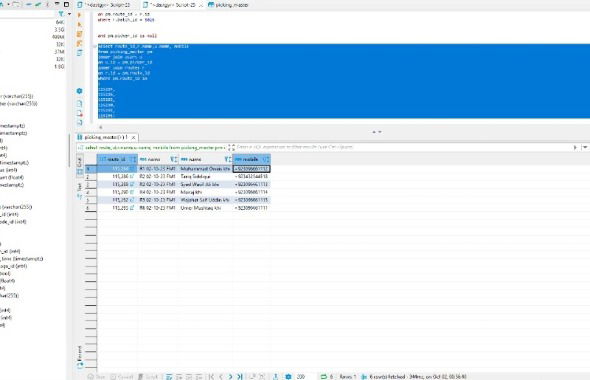
Task: Open navigator view menu arrow beside funnel
Action: (69, 14)
